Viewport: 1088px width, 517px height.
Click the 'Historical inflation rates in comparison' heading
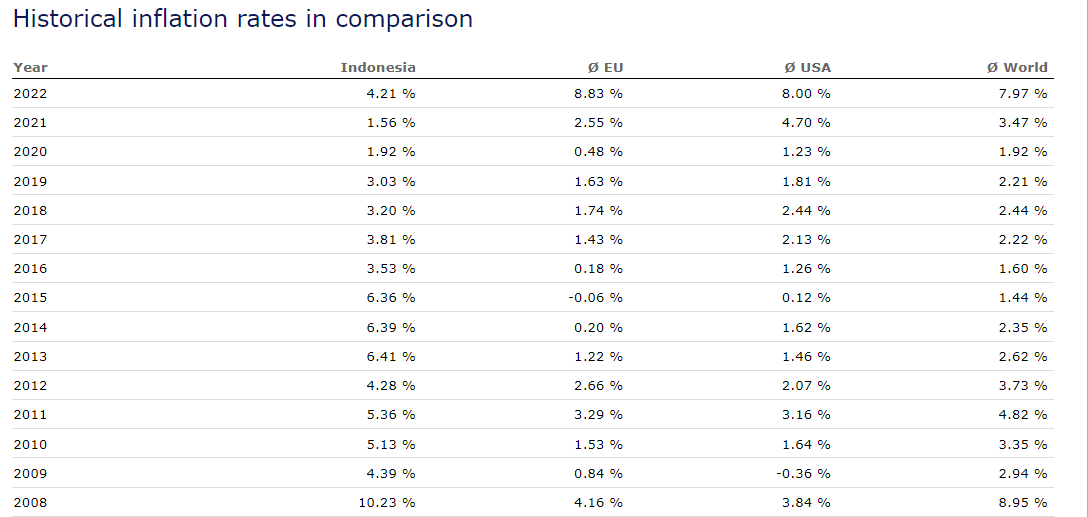tap(242, 19)
